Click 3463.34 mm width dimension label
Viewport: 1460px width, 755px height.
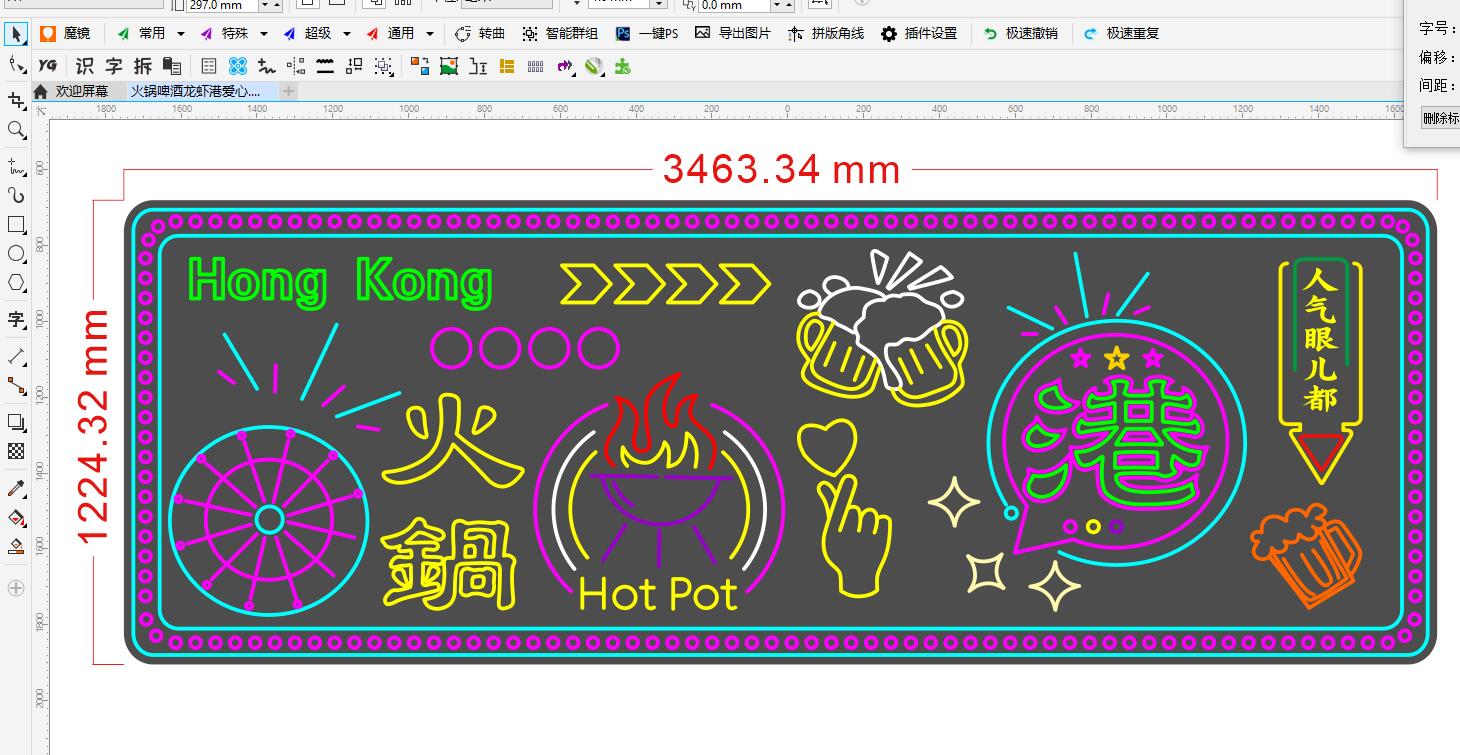click(x=782, y=170)
